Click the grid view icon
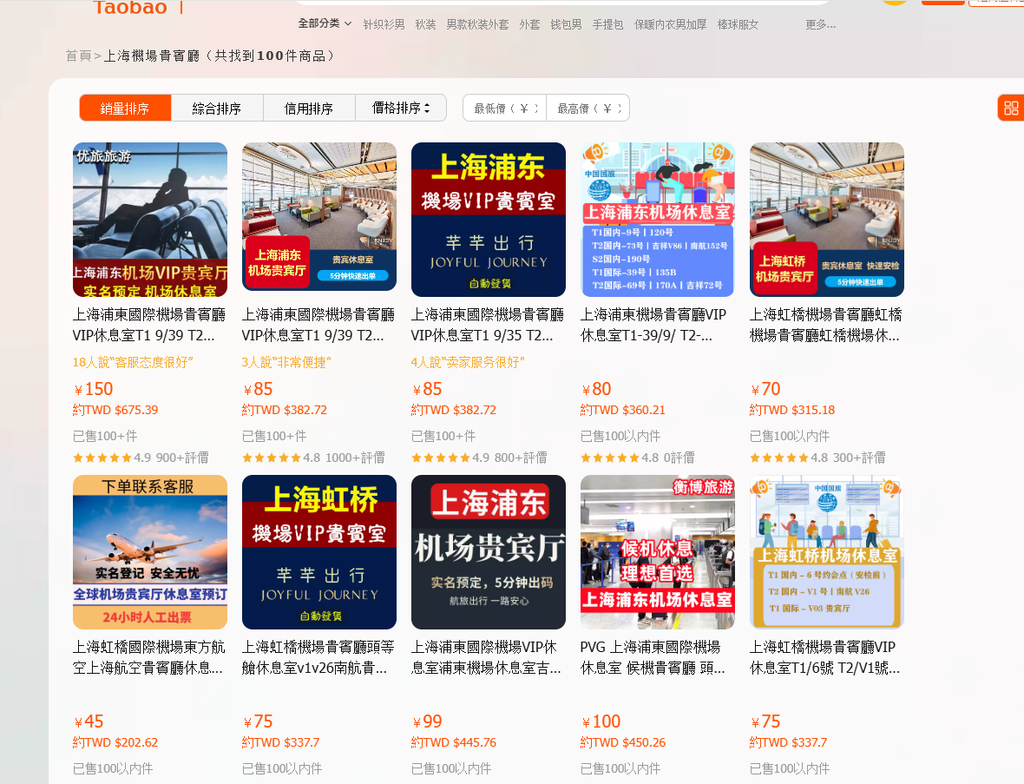Image resolution: width=1024 pixels, height=784 pixels. point(1011,108)
